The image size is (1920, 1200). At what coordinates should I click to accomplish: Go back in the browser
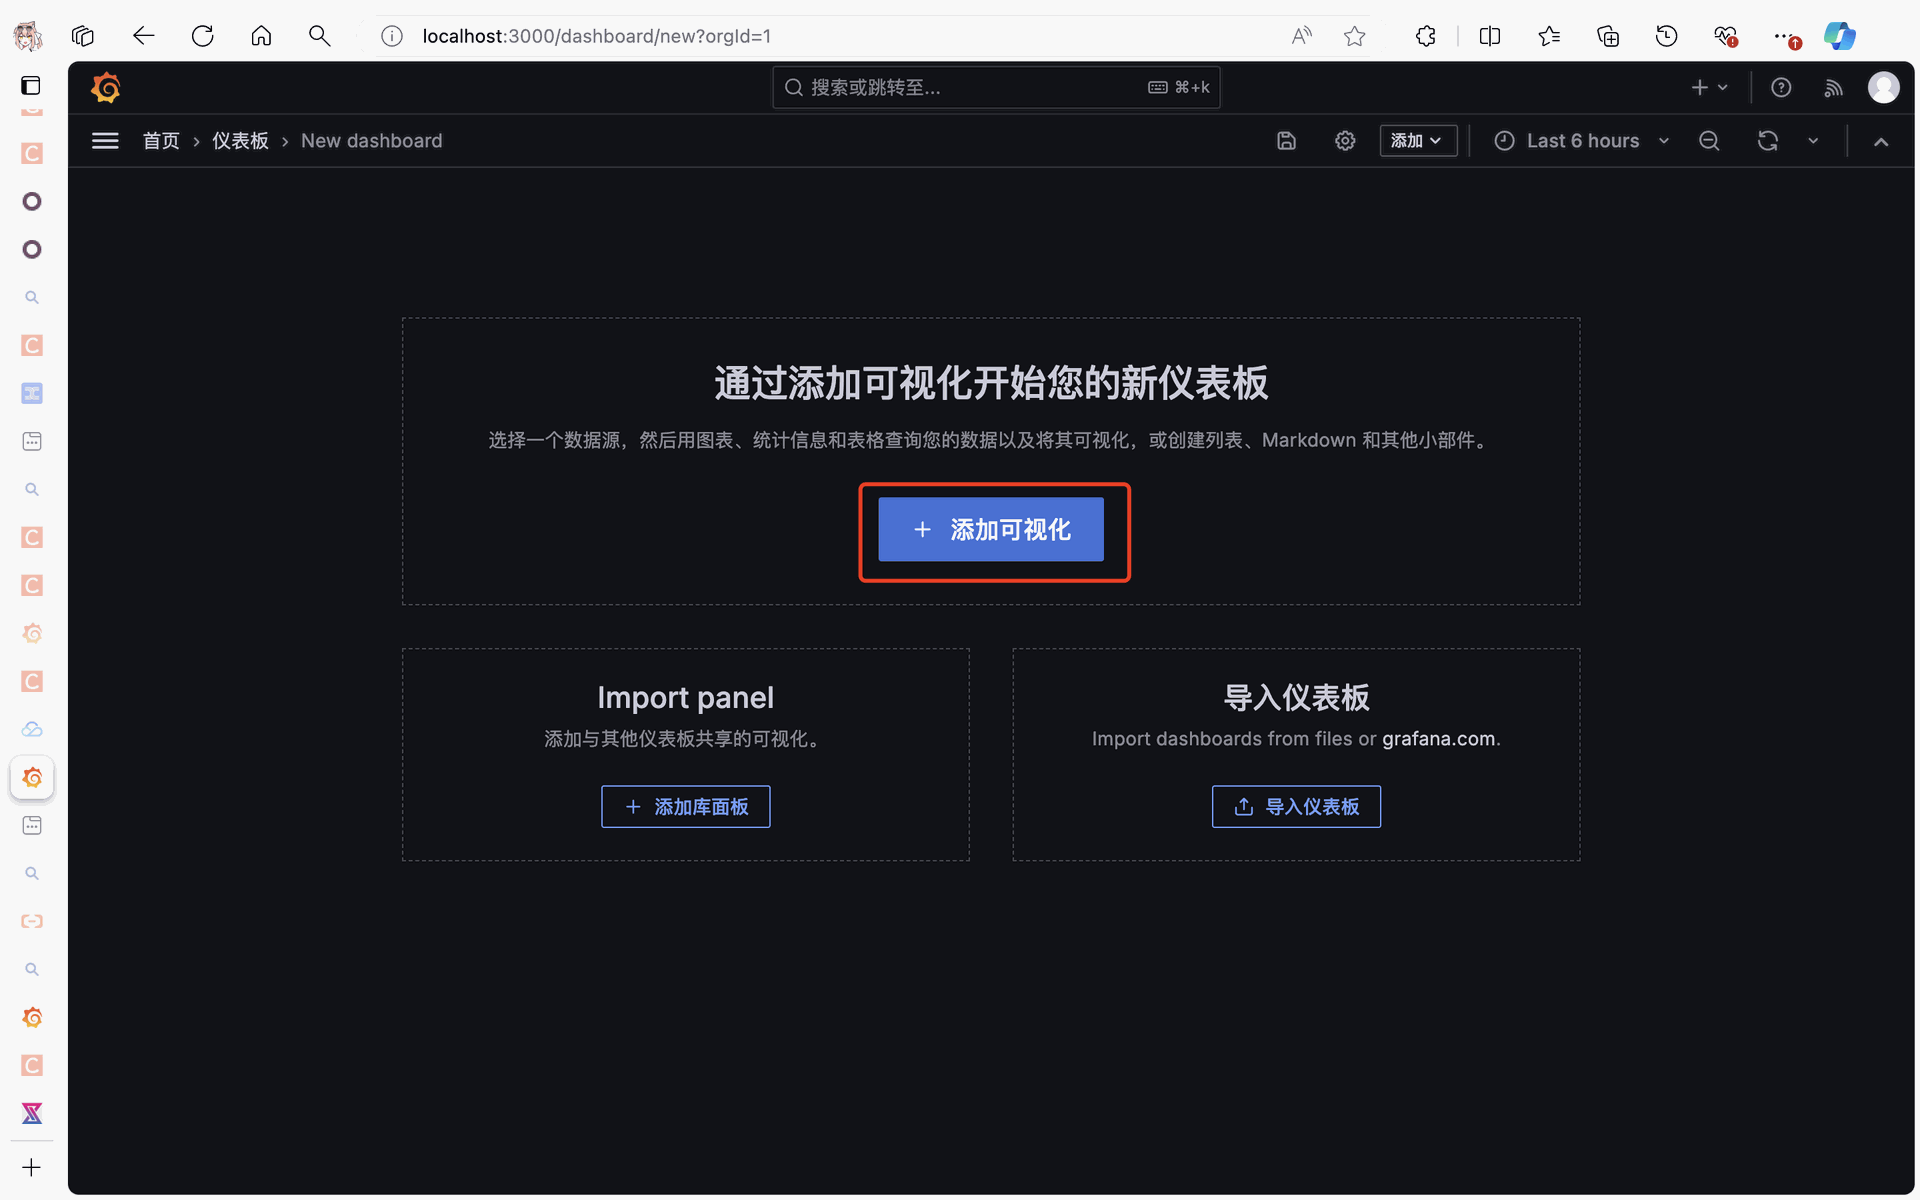(143, 36)
